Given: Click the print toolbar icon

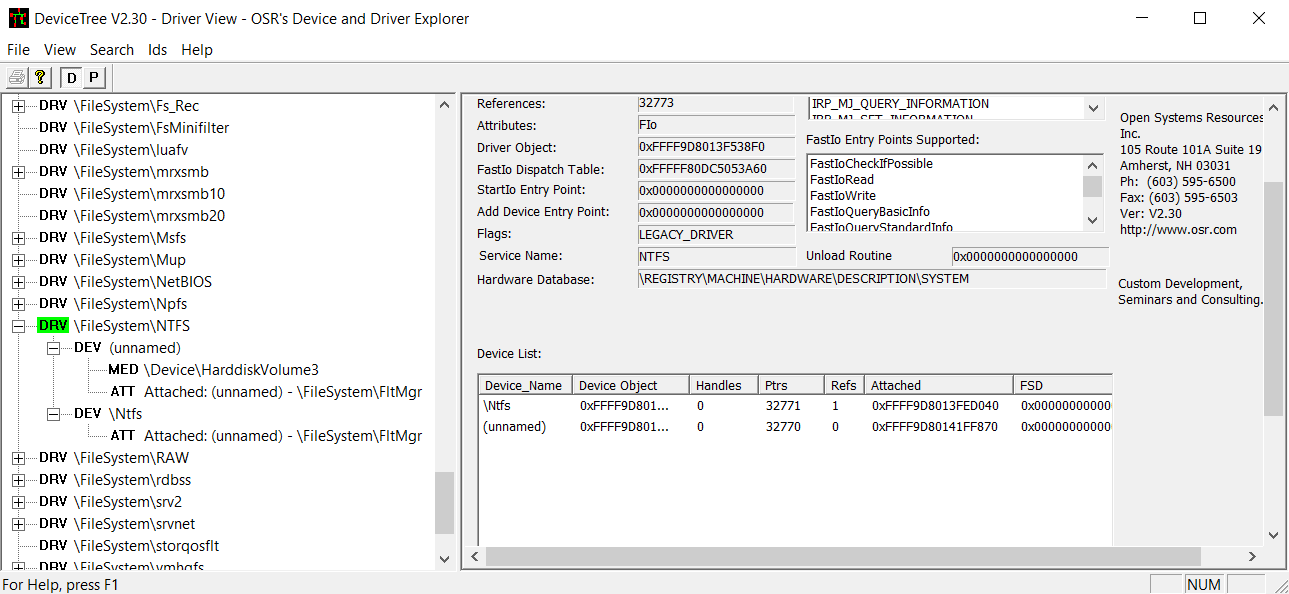Looking at the screenshot, I should (17, 77).
